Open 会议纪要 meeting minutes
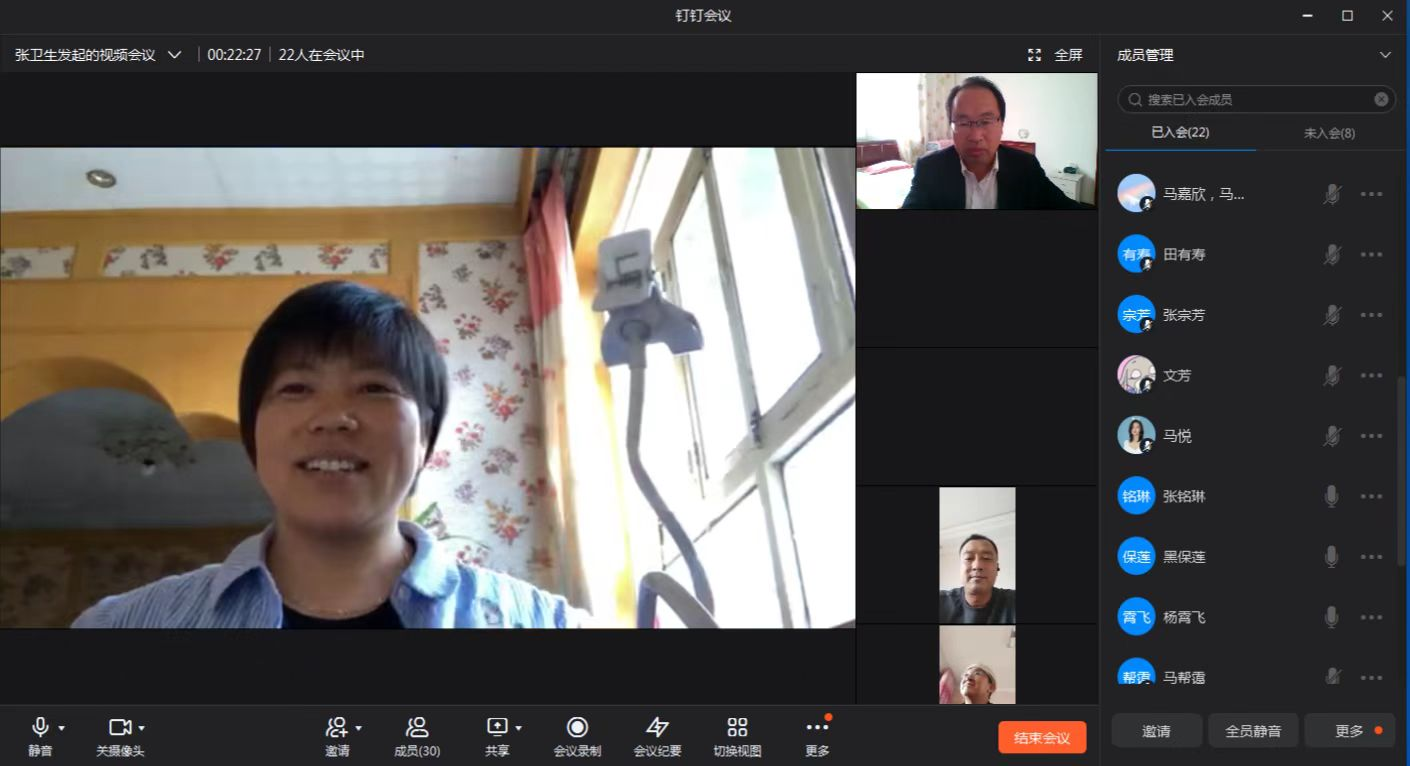Image resolution: width=1410 pixels, height=766 pixels. click(x=657, y=728)
